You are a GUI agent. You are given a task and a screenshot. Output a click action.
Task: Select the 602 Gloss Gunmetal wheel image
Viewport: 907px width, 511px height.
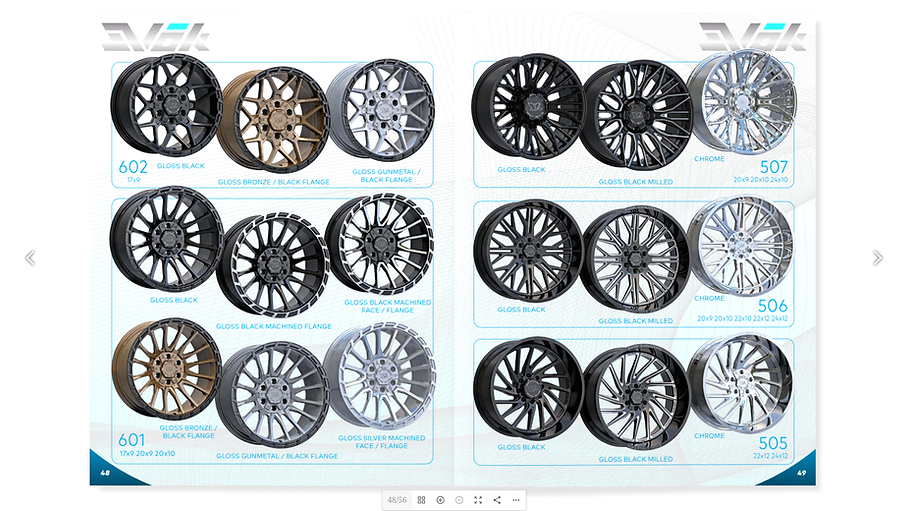[381, 110]
